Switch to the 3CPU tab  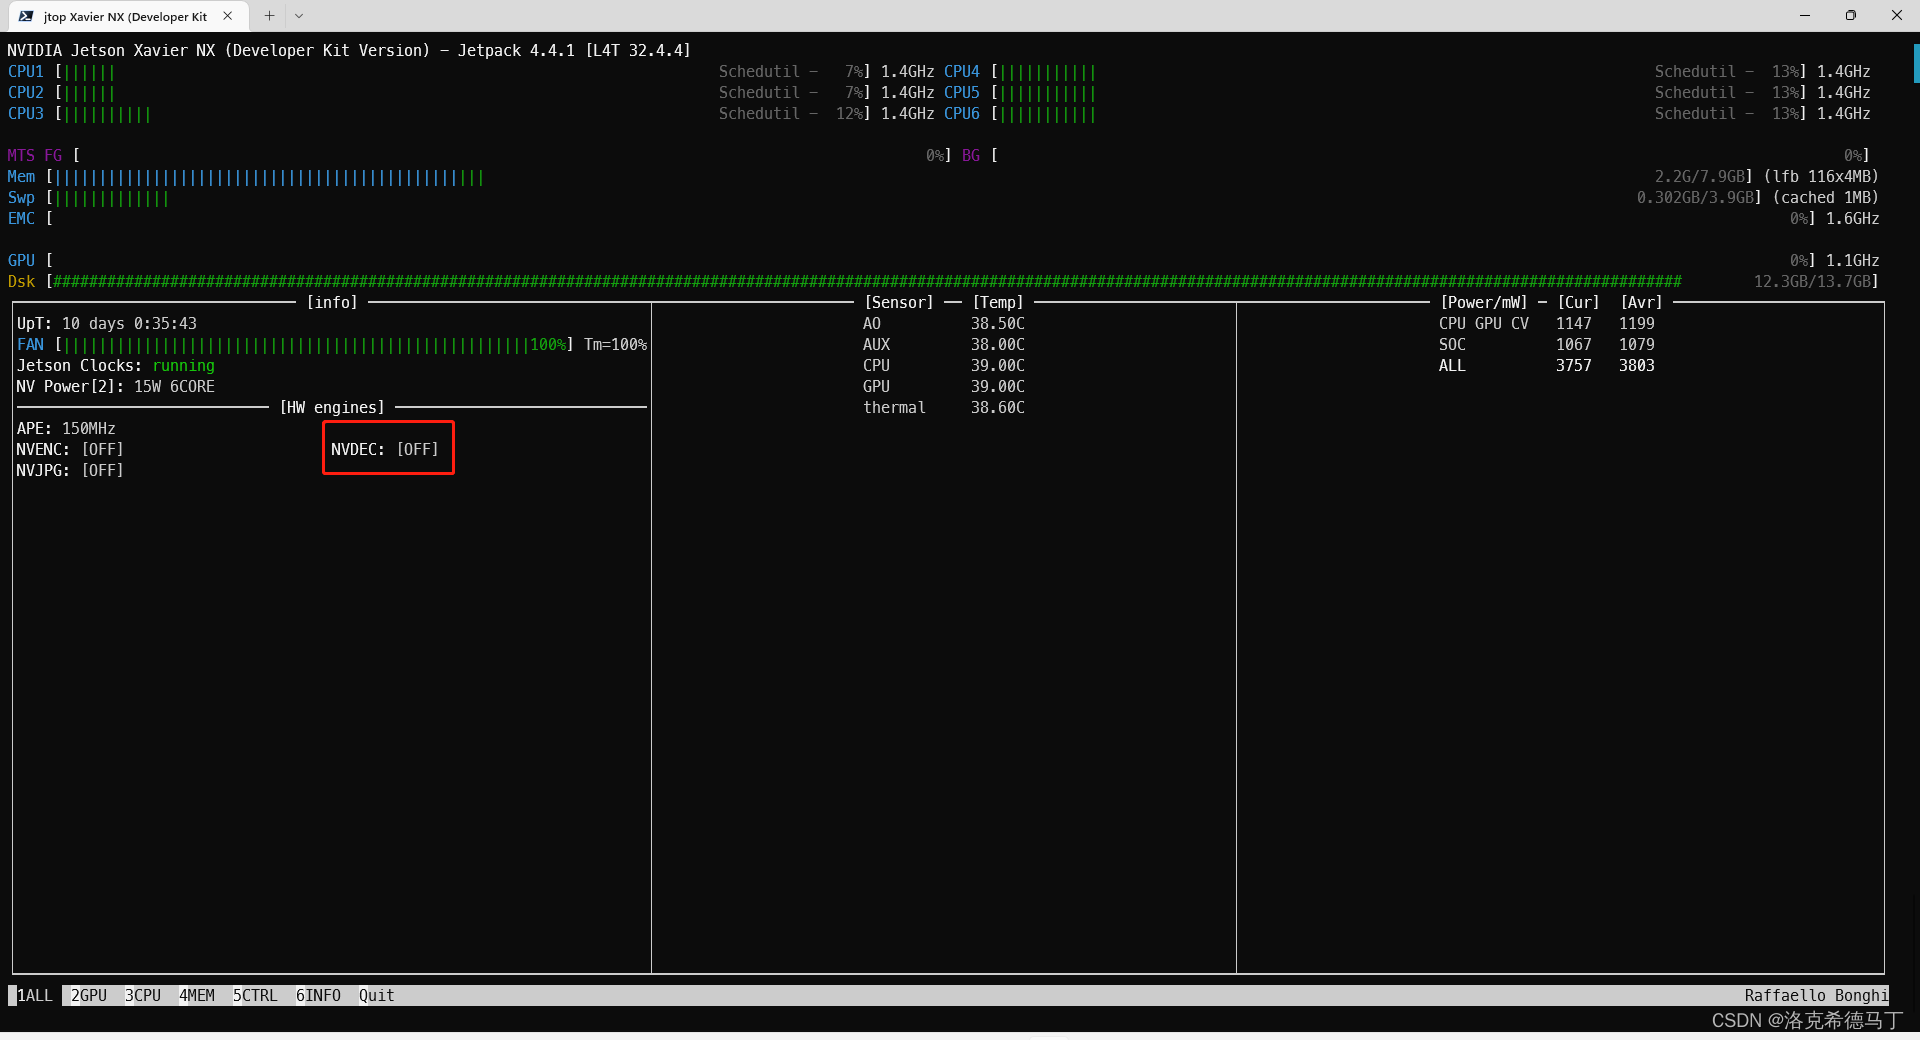(x=143, y=996)
